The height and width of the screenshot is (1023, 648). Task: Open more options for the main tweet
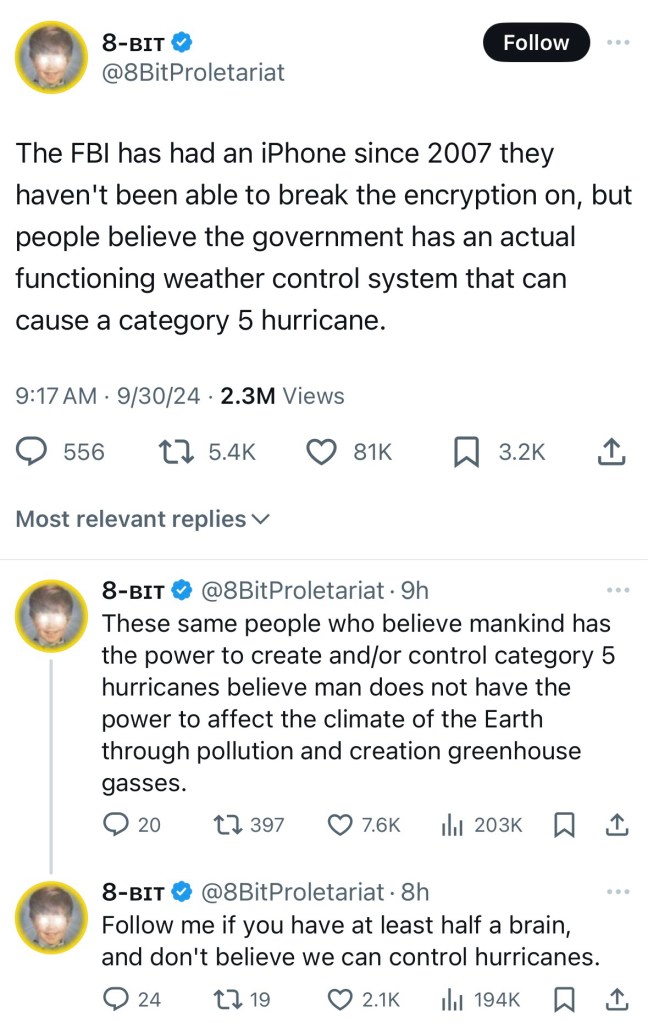619,43
